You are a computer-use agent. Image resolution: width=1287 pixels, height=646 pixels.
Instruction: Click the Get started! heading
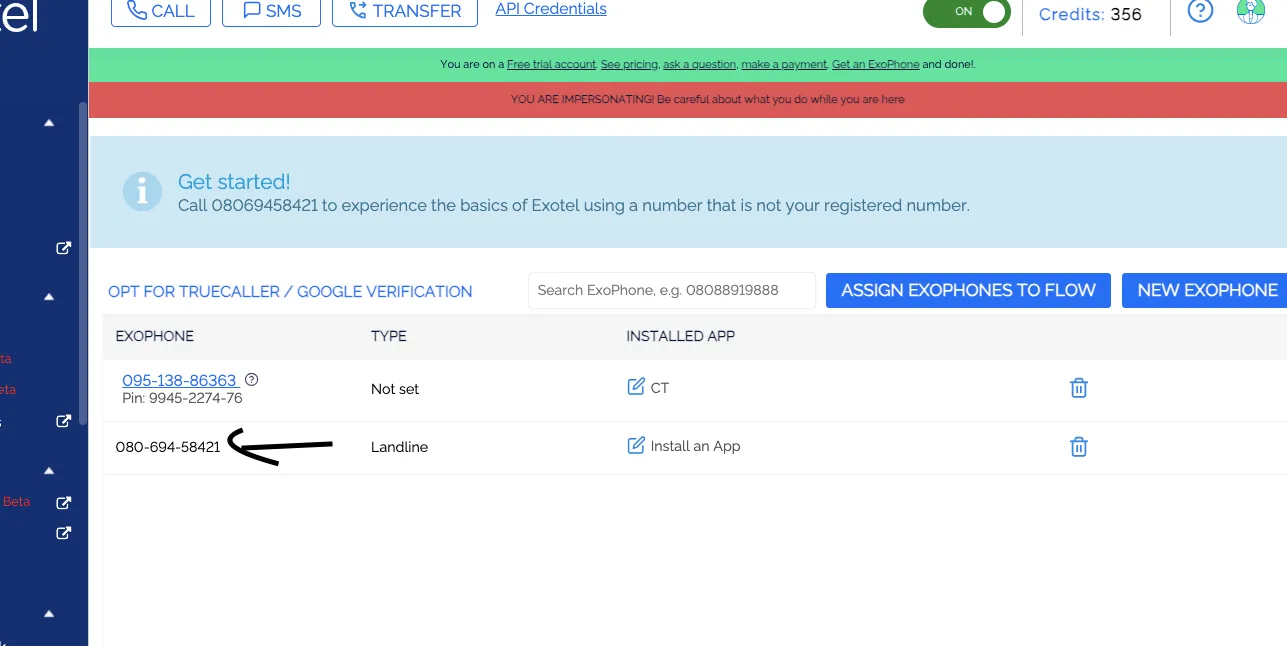234,182
